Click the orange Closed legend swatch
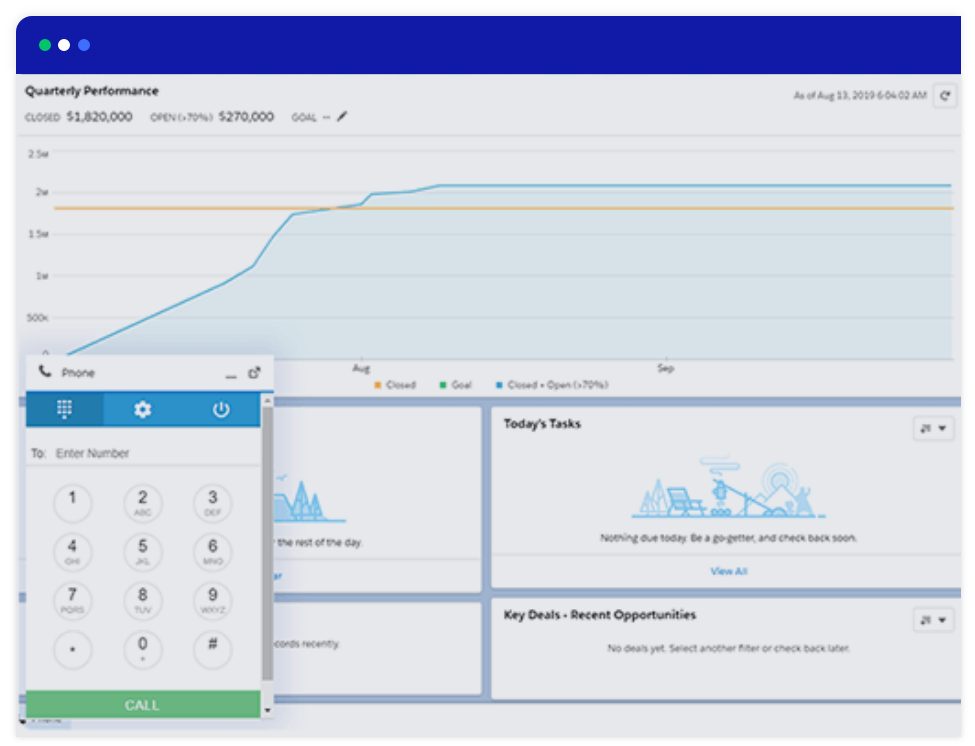Screen dimensions: 975x746 click(x=377, y=385)
